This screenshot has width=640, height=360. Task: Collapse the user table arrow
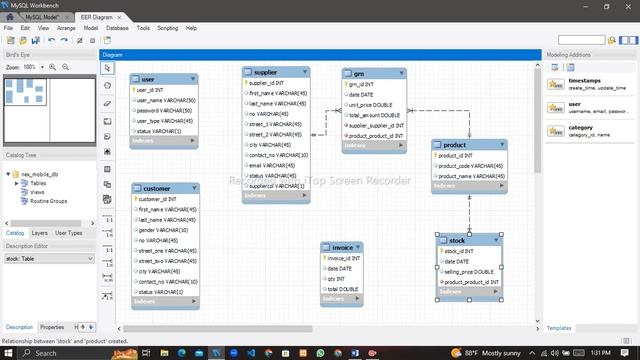(x=193, y=79)
